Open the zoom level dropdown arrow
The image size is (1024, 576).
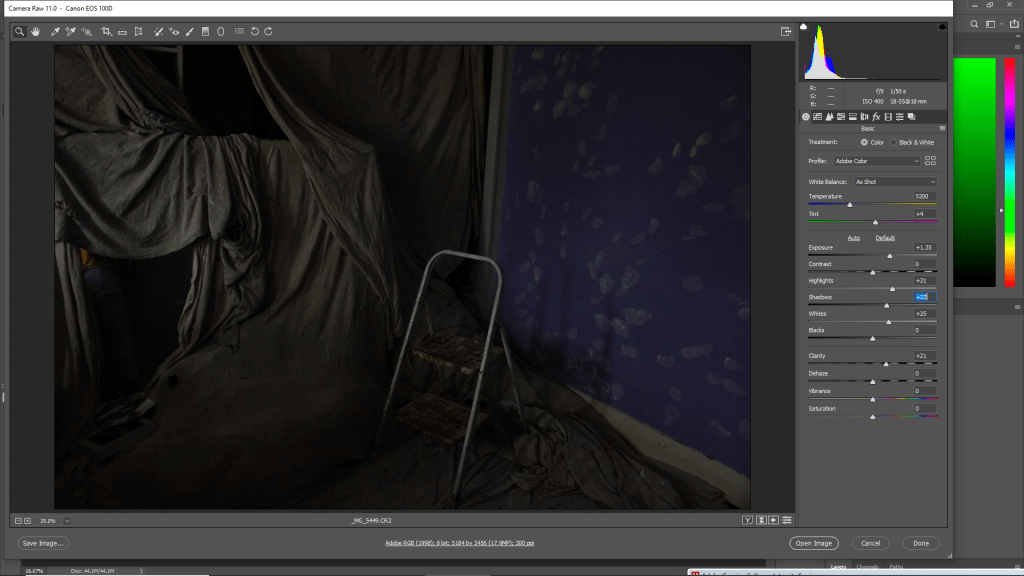[x=67, y=521]
